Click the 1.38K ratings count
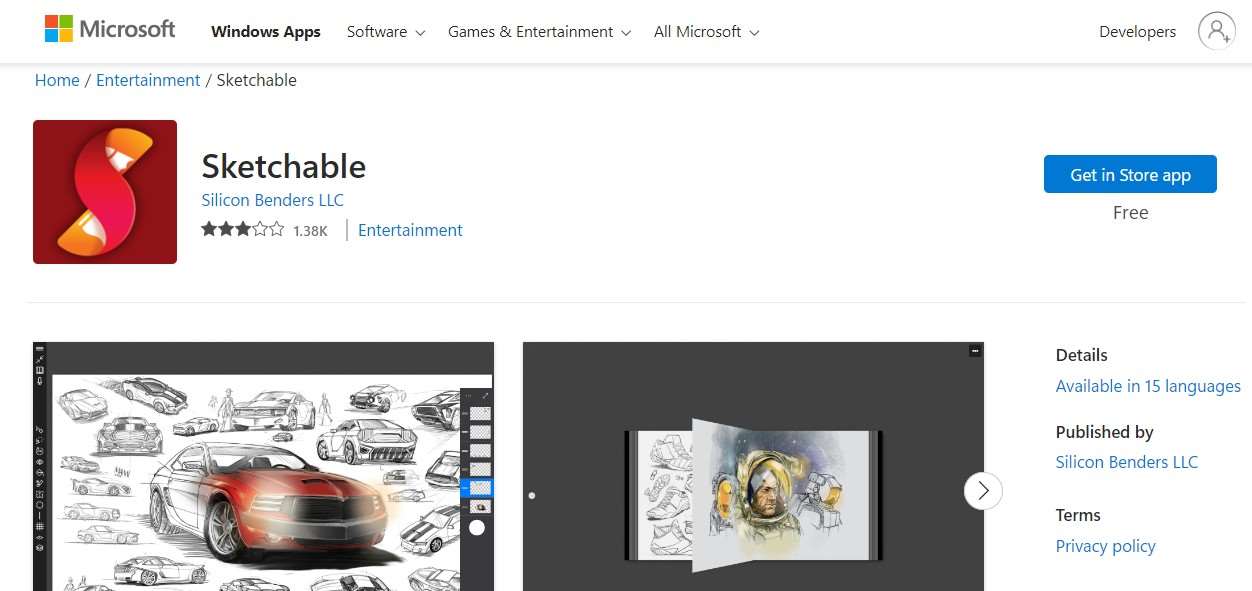Image resolution: width=1252 pixels, height=591 pixels. 310,231
